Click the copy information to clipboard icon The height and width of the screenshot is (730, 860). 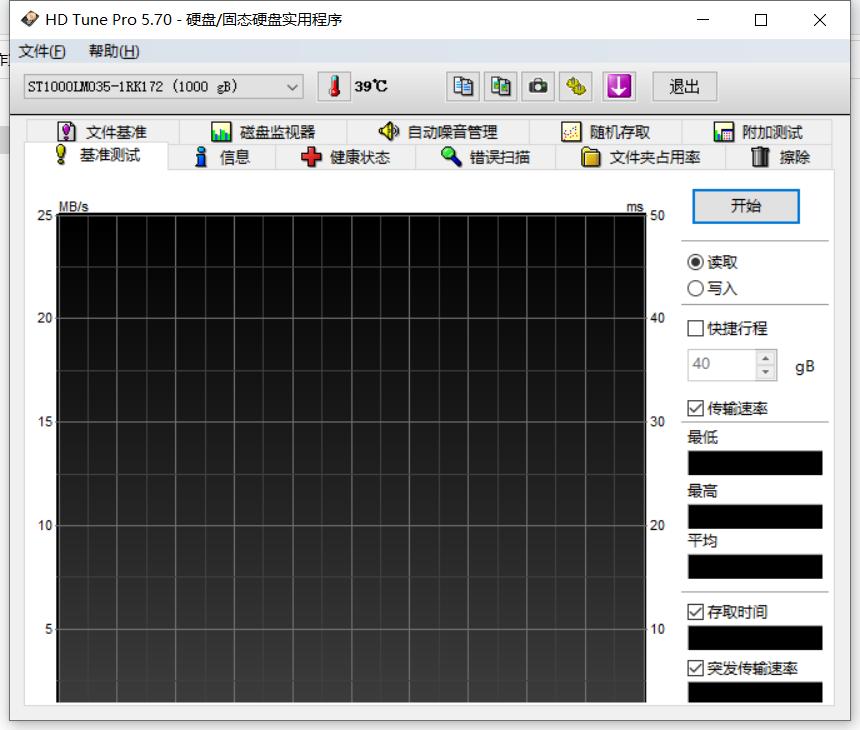[461, 87]
